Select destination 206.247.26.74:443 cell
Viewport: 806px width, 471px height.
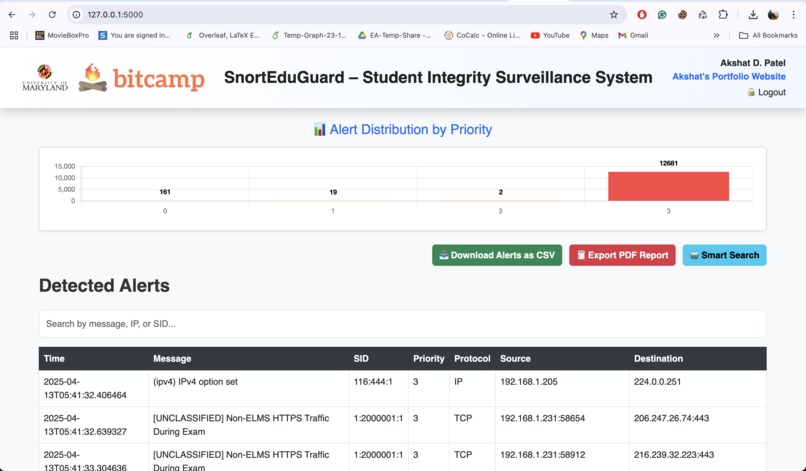[698, 425]
